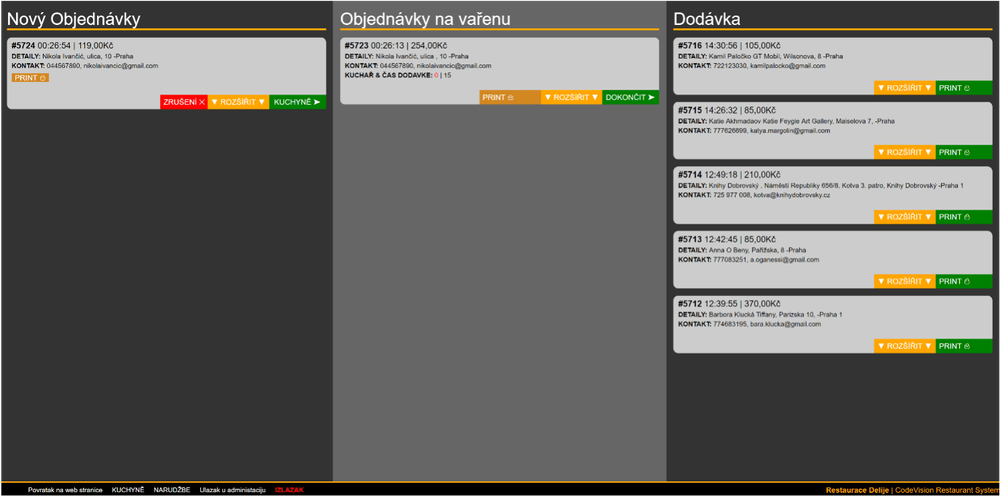Log out using the red IZLAZAK link
Screen dimensions: 1000x497
click(289, 490)
